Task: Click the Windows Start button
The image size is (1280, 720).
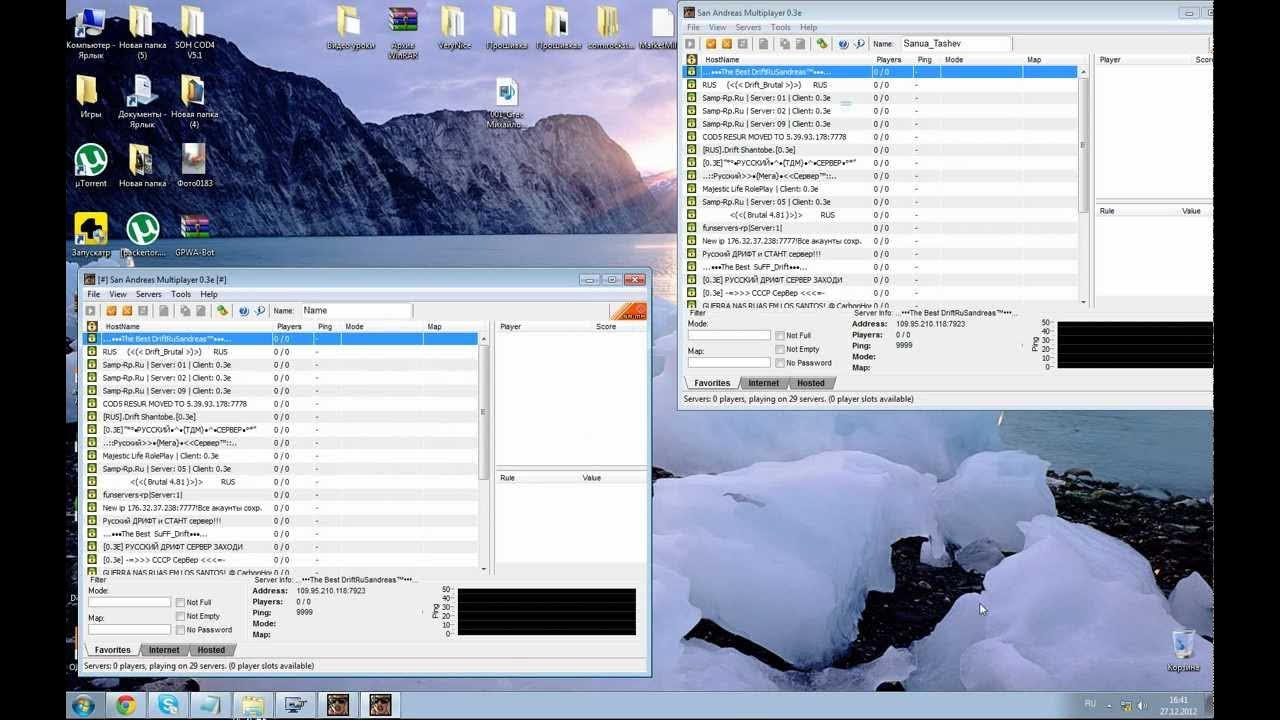Action: pos(83,705)
